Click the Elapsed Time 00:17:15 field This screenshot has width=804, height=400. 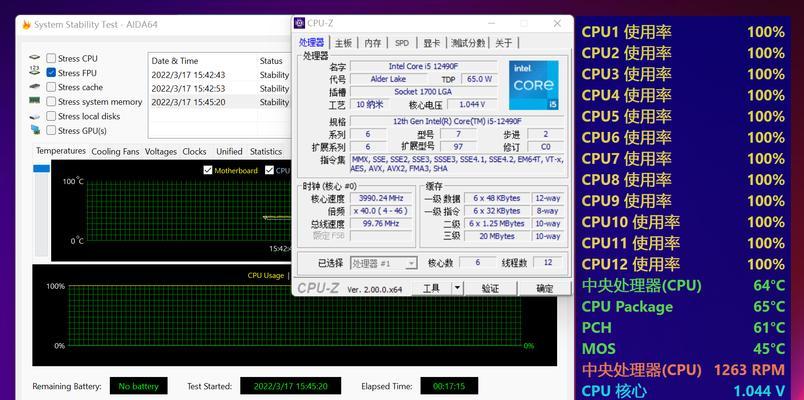coord(449,386)
